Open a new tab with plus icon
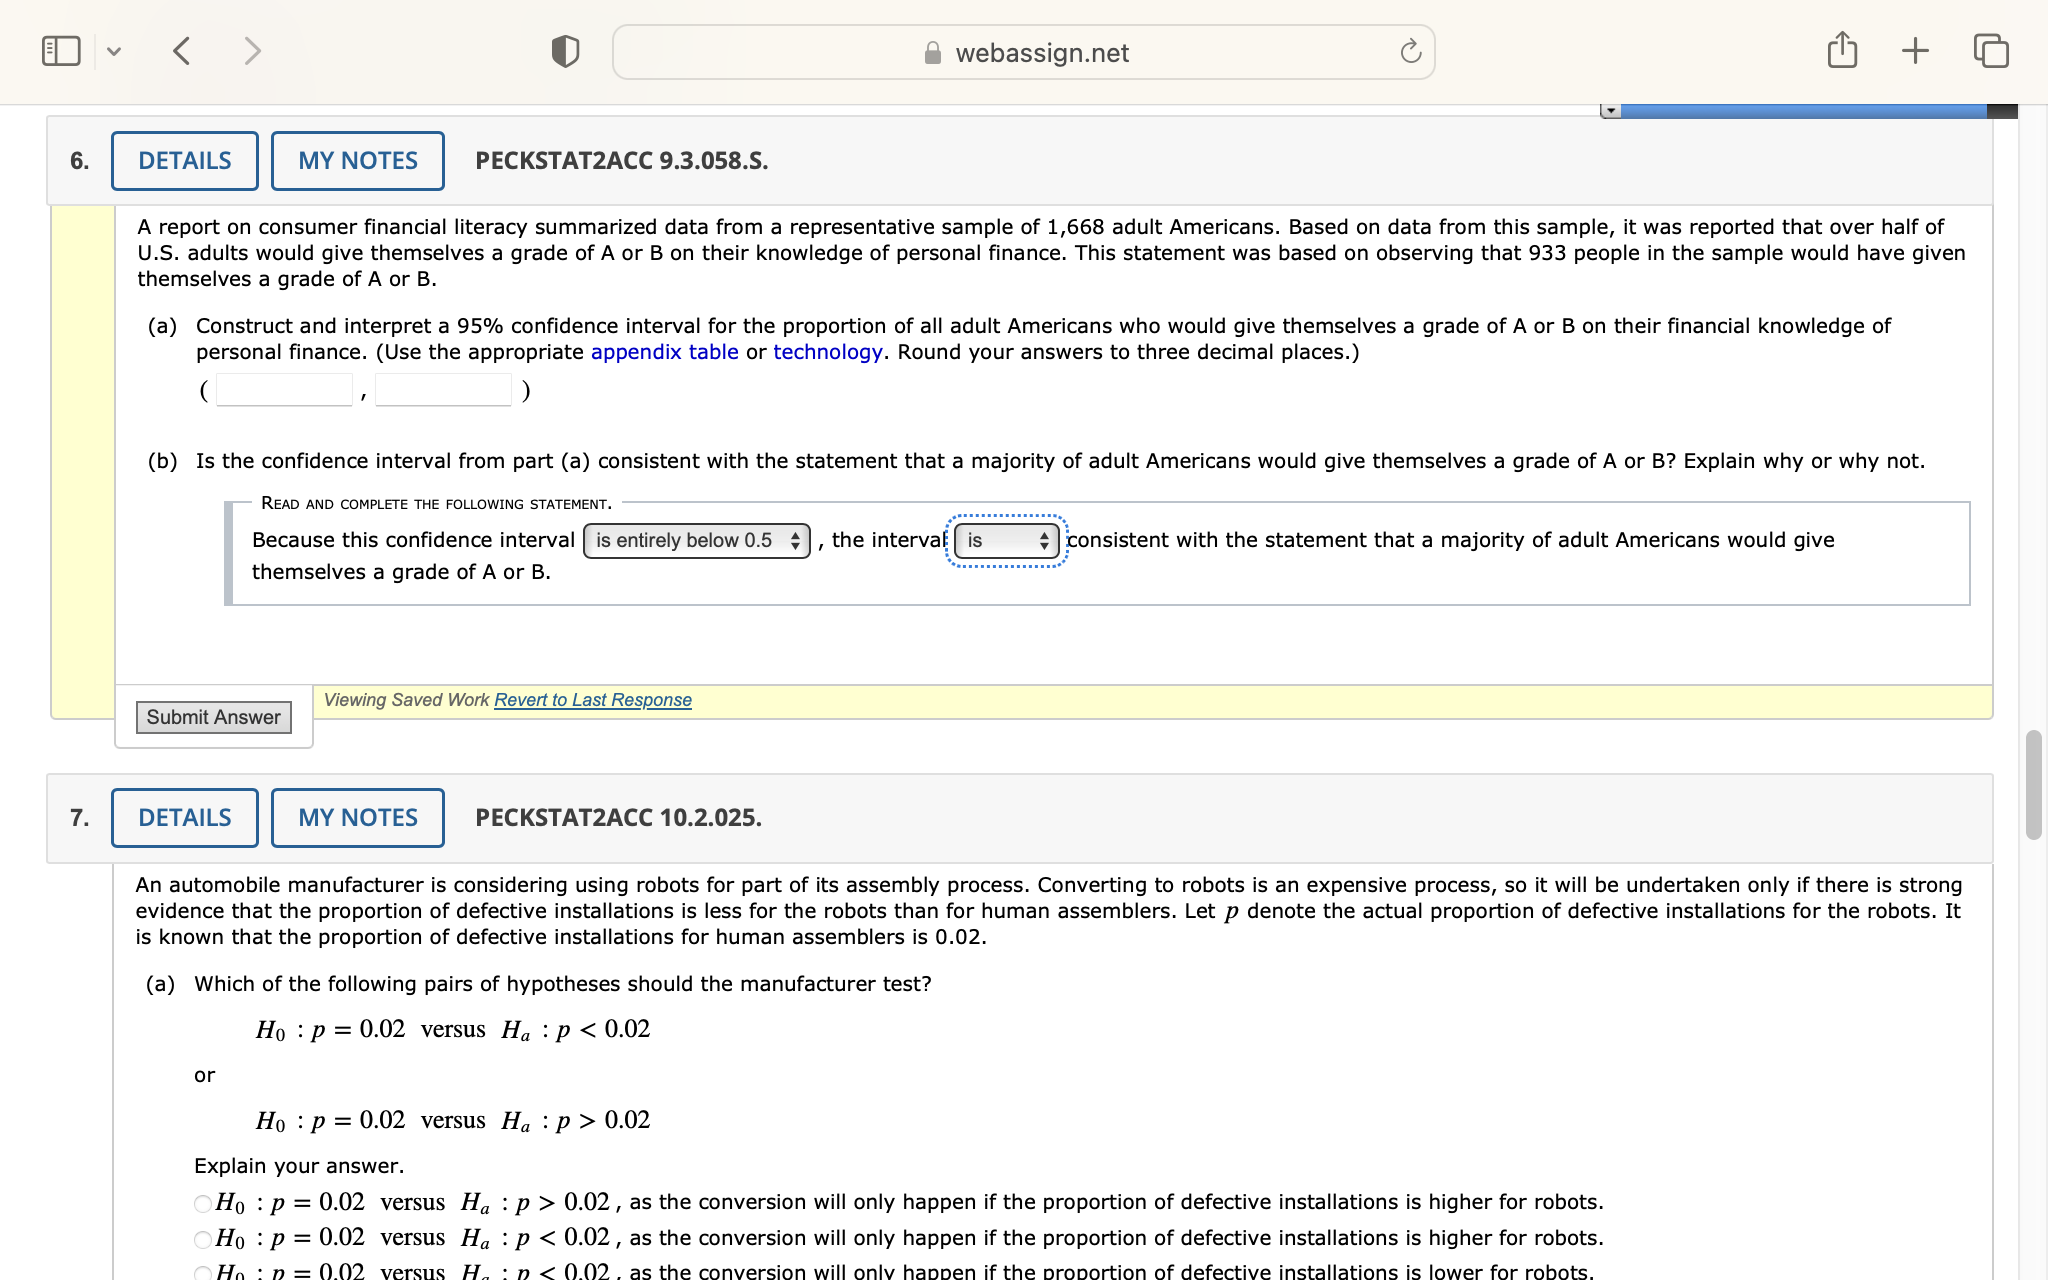Viewport: 2048px width, 1280px height. 1915,51
